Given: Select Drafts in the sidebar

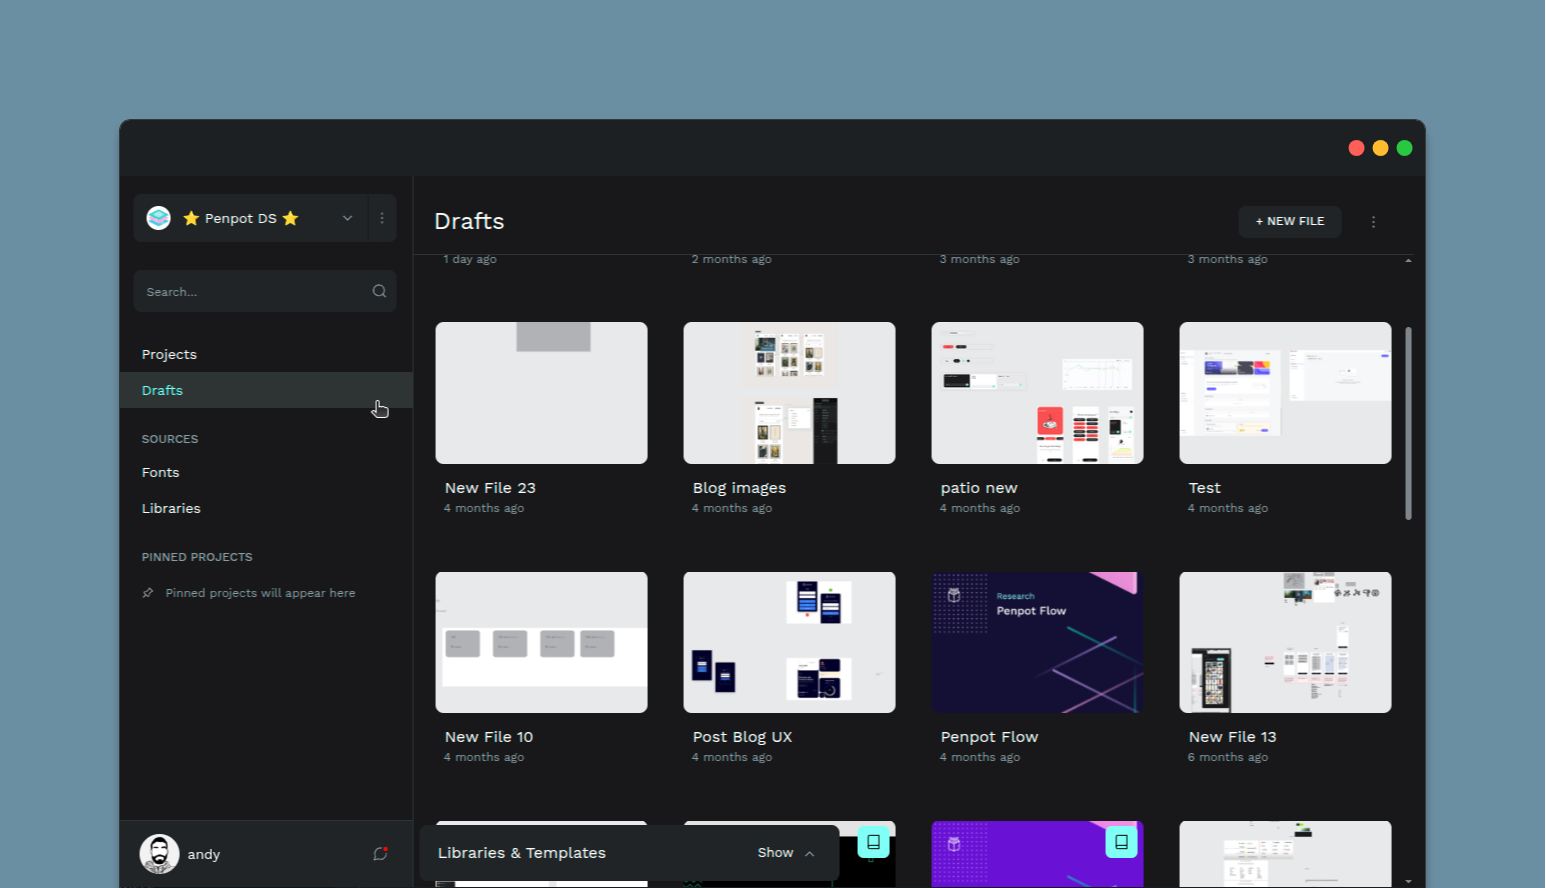Looking at the screenshot, I should (162, 390).
